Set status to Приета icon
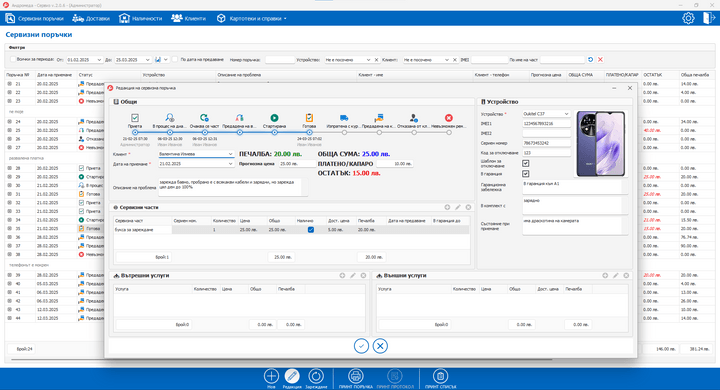The width and height of the screenshot is (720, 390). coord(135,118)
